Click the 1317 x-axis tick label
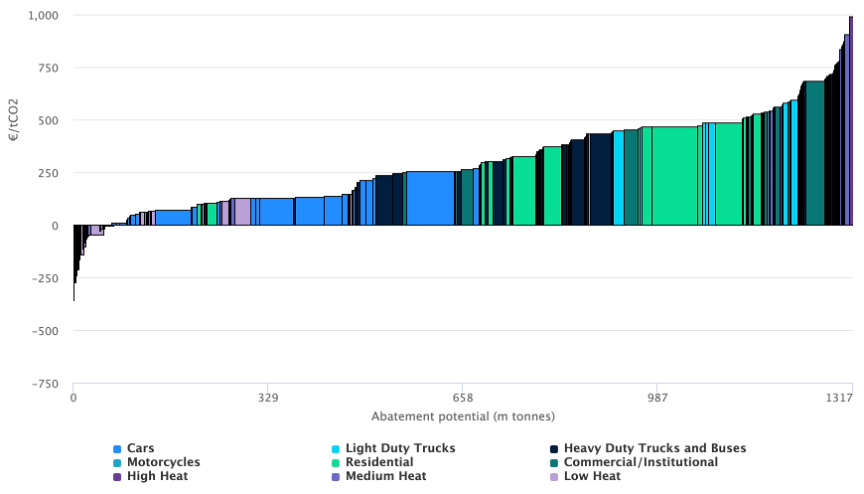 pyautogui.click(x=839, y=398)
